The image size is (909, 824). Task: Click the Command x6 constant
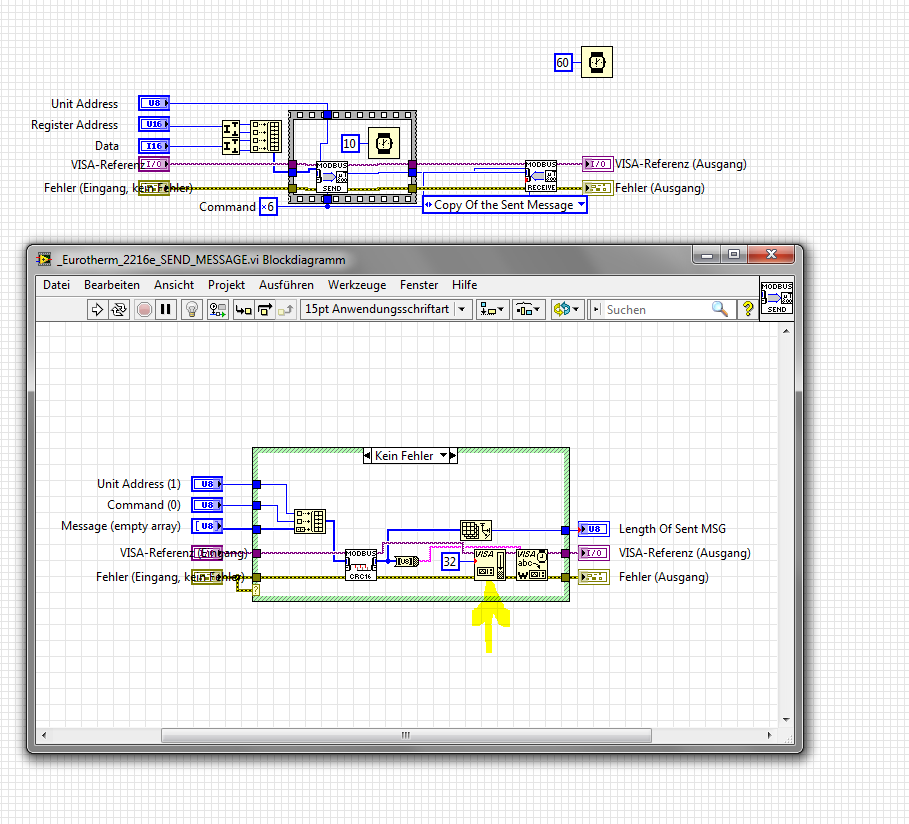coord(268,206)
